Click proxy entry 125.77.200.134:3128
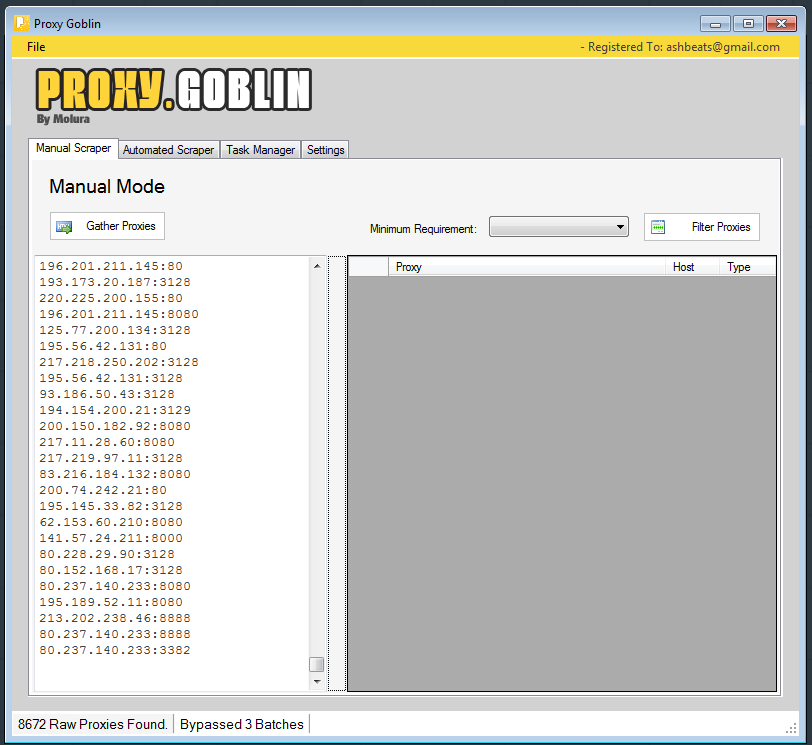The image size is (812, 745). (115, 330)
